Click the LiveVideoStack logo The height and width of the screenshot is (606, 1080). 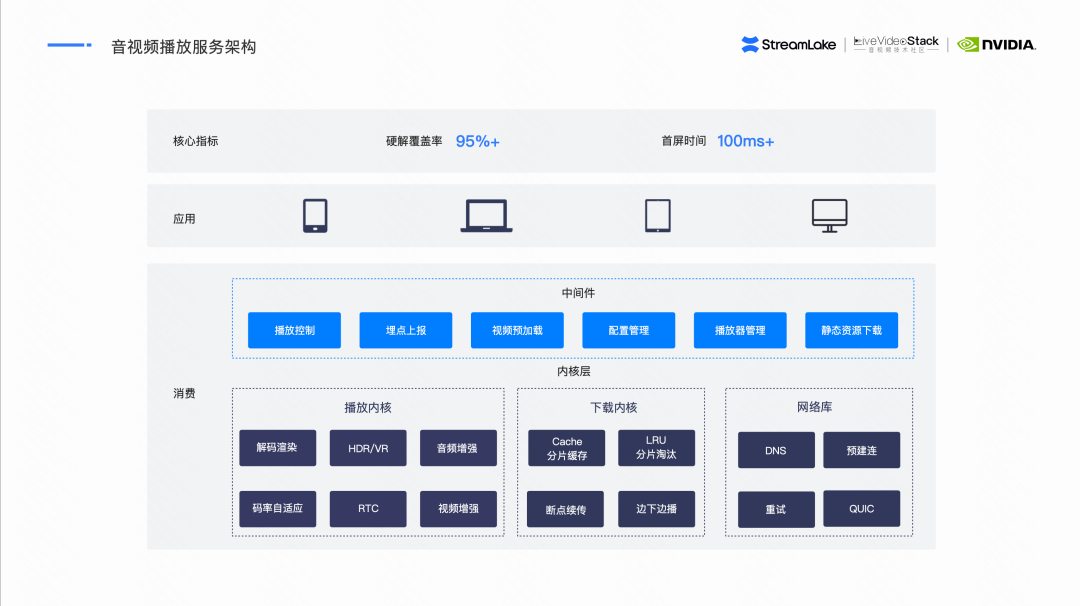[896, 44]
